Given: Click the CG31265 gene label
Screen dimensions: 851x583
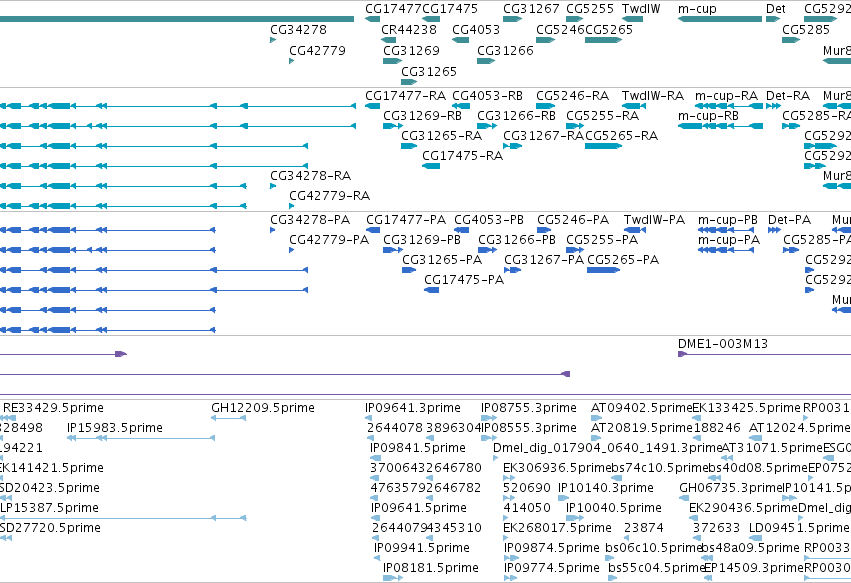Looking at the screenshot, I should pyautogui.click(x=429, y=72).
